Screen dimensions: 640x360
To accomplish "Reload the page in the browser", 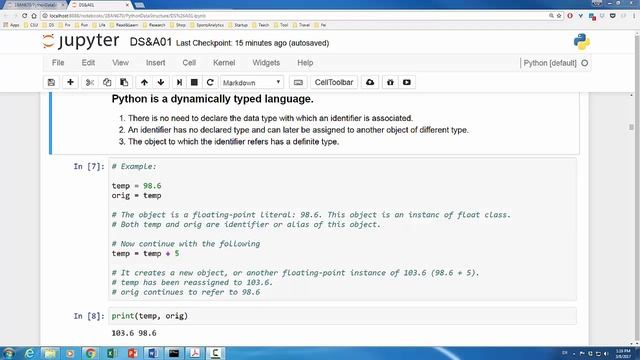I will (x=24, y=16).
